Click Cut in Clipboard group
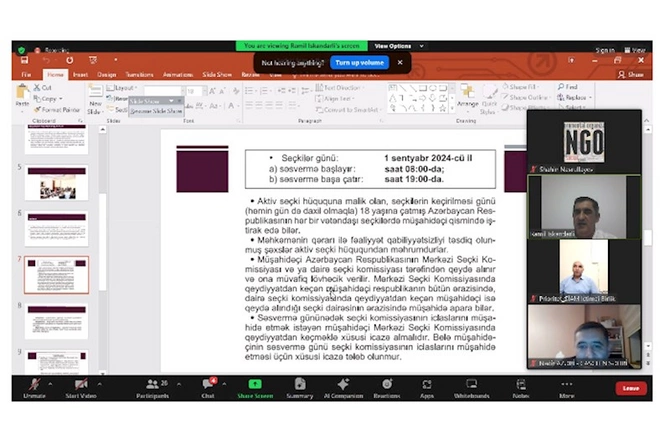This screenshot has width=670, height=441. click(x=43, y=87)
